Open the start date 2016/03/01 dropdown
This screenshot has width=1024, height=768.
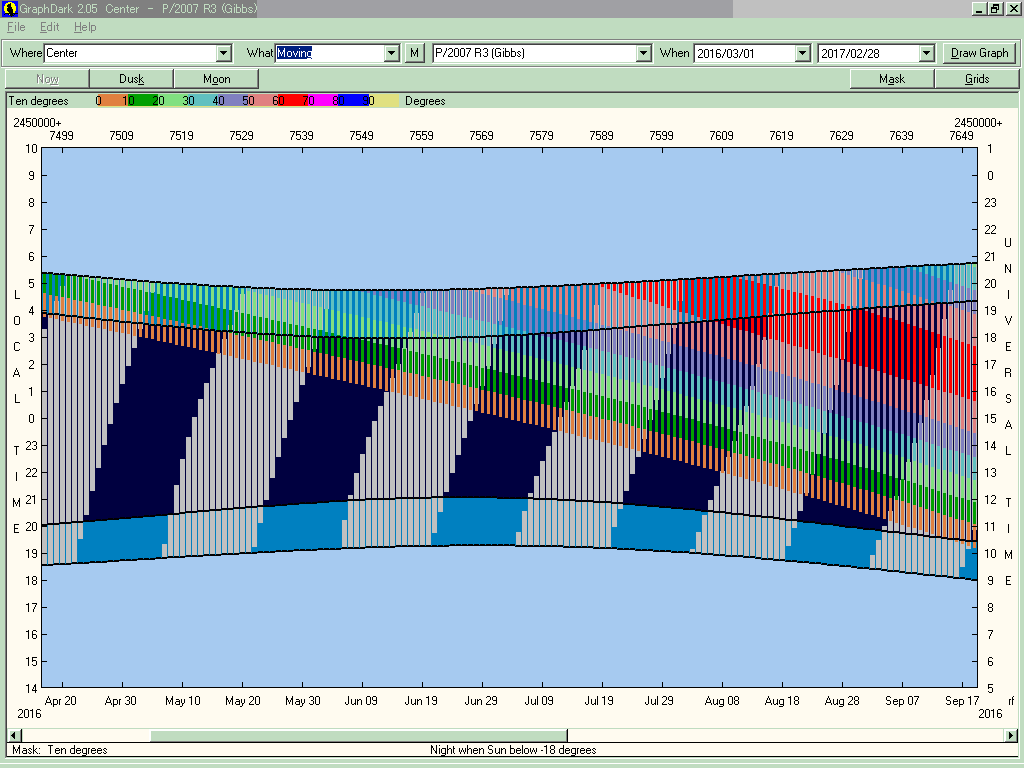tap(802, 53)
